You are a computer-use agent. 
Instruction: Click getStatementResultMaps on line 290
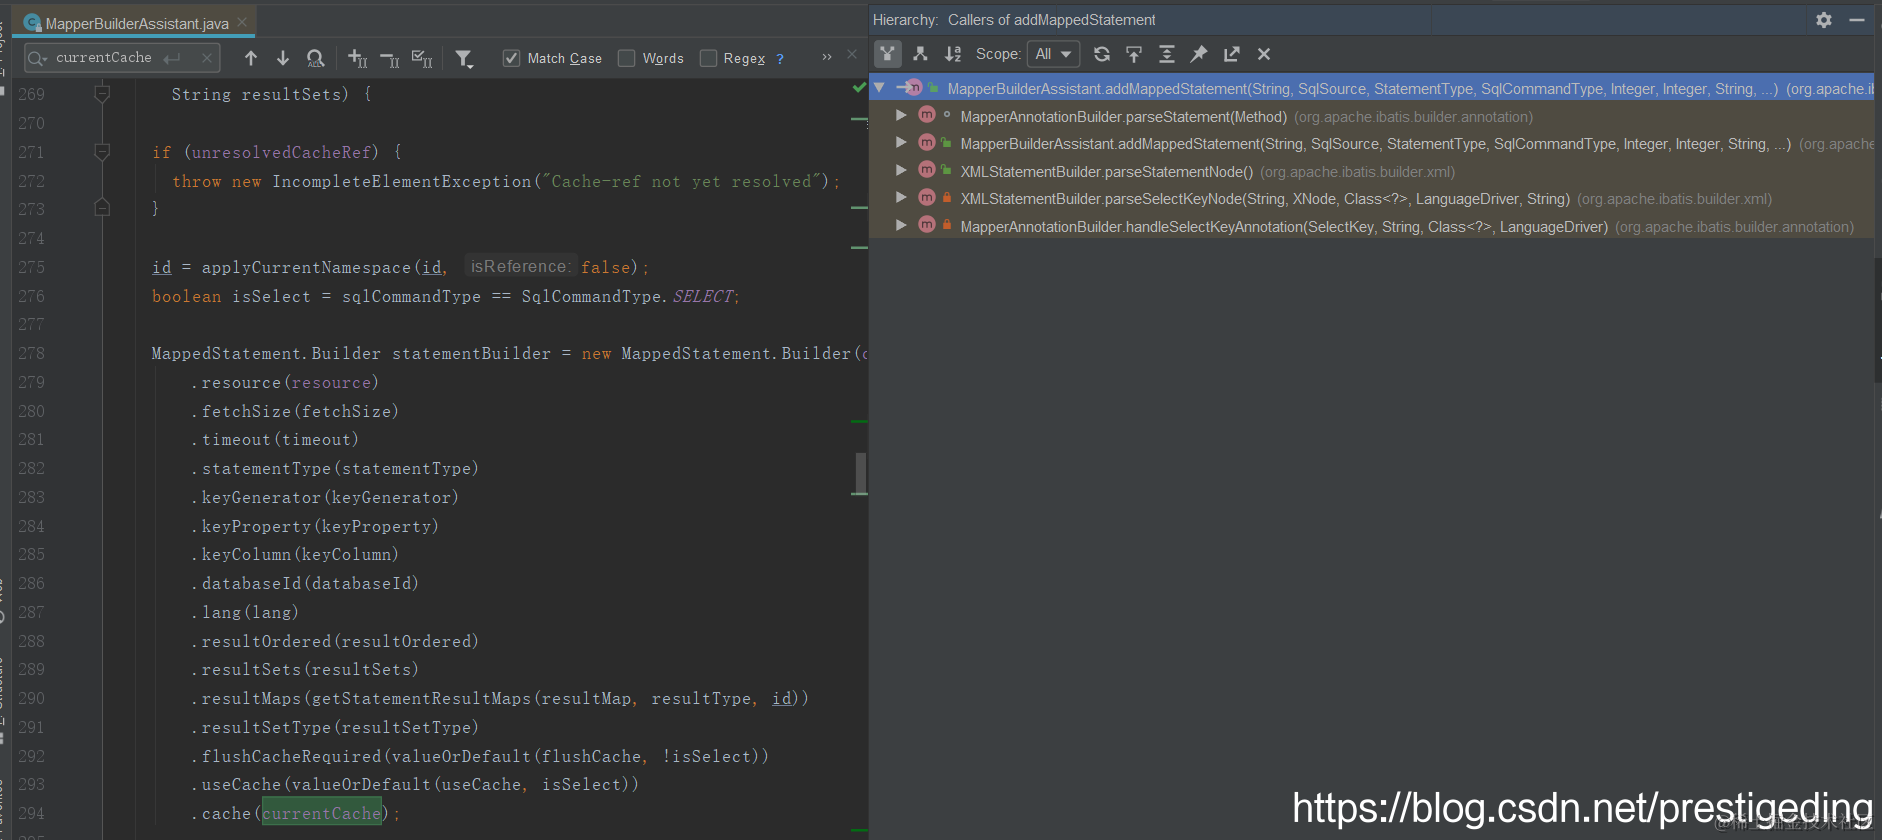coord(421,698)
